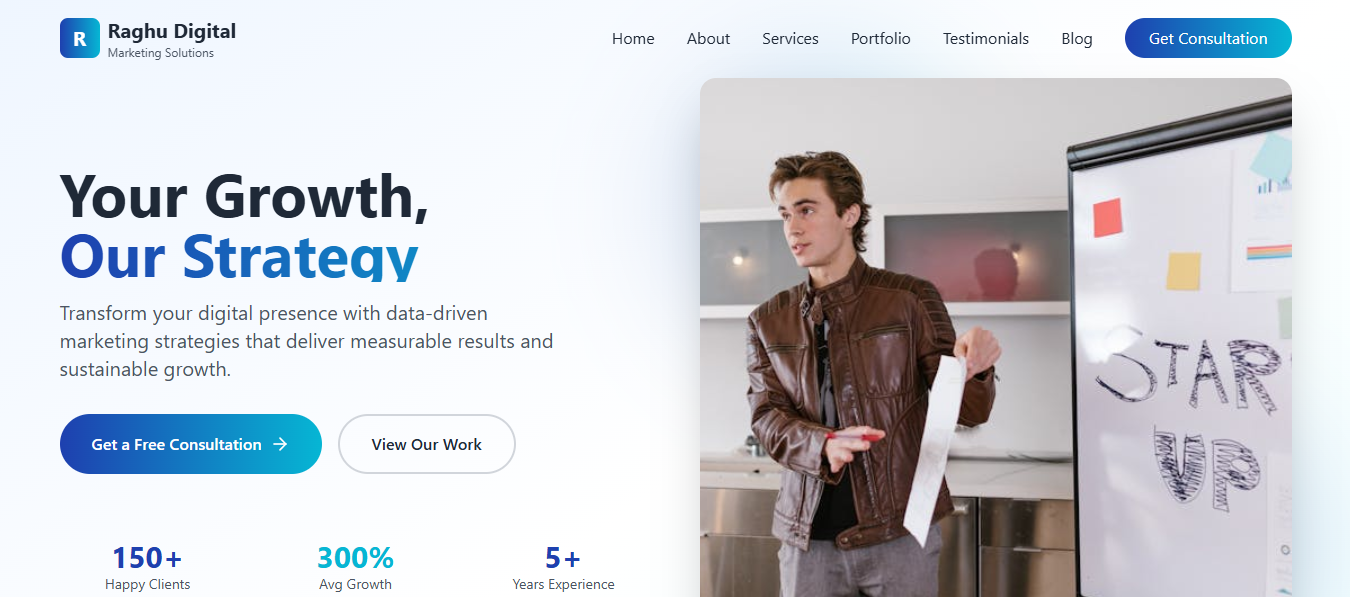This screenshot has height=597, width=1350.
Task: Click the Marketing Solutions tagline text
Action: 161,53
